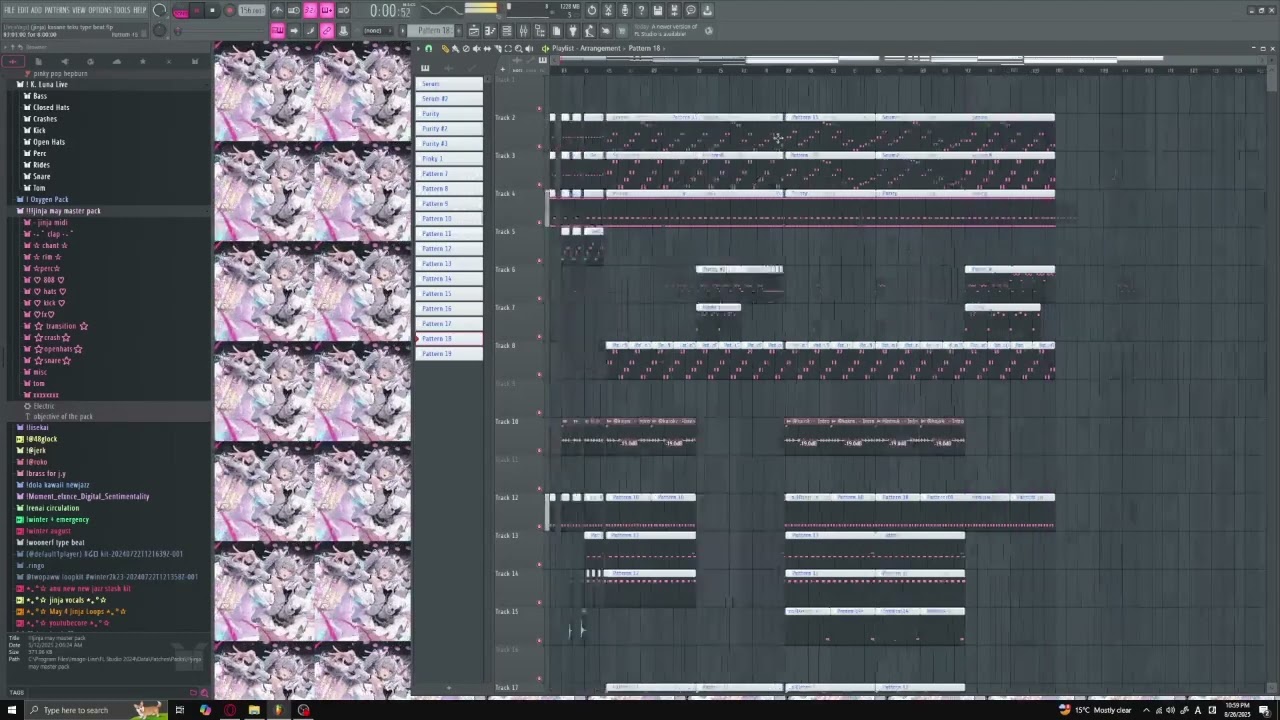
Task: Toggle the metronome
Action: tap(277, 10)
